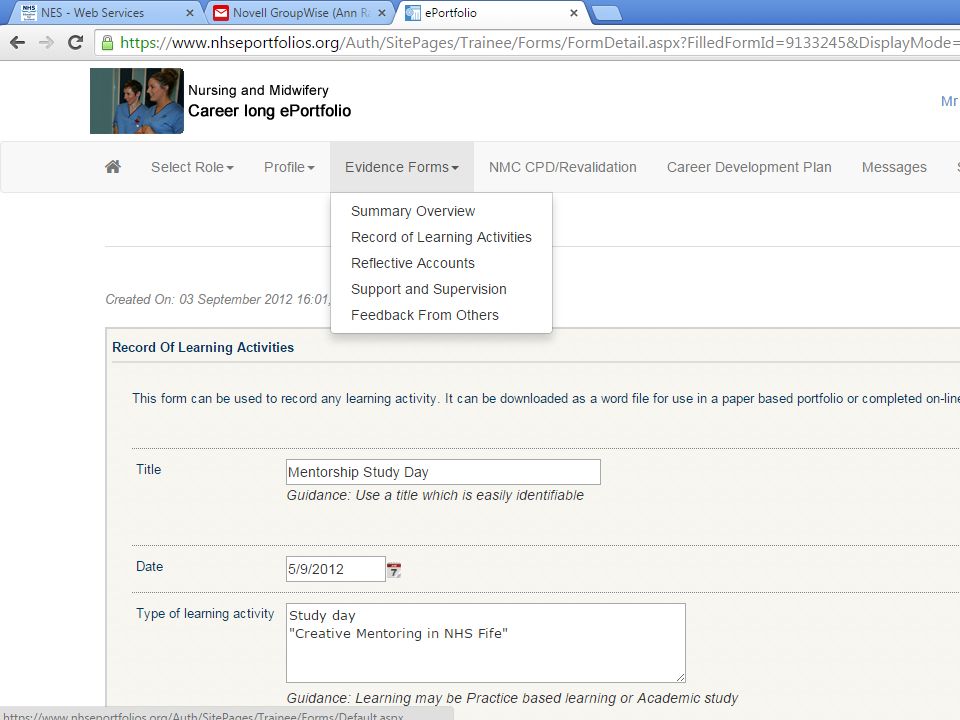Screen dimensions: 960x720
Task: Expand the Profile dropdown
Action: (289, 167)
